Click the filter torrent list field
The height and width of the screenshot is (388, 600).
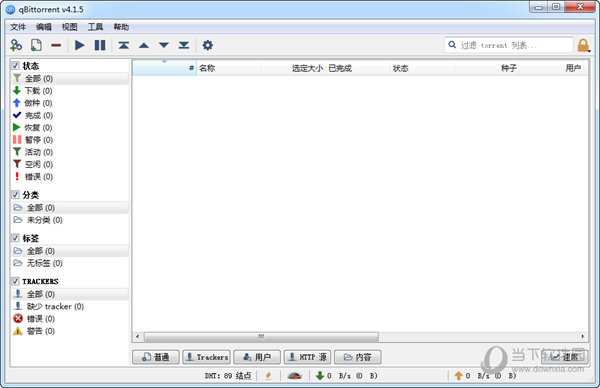click(509, 45)
